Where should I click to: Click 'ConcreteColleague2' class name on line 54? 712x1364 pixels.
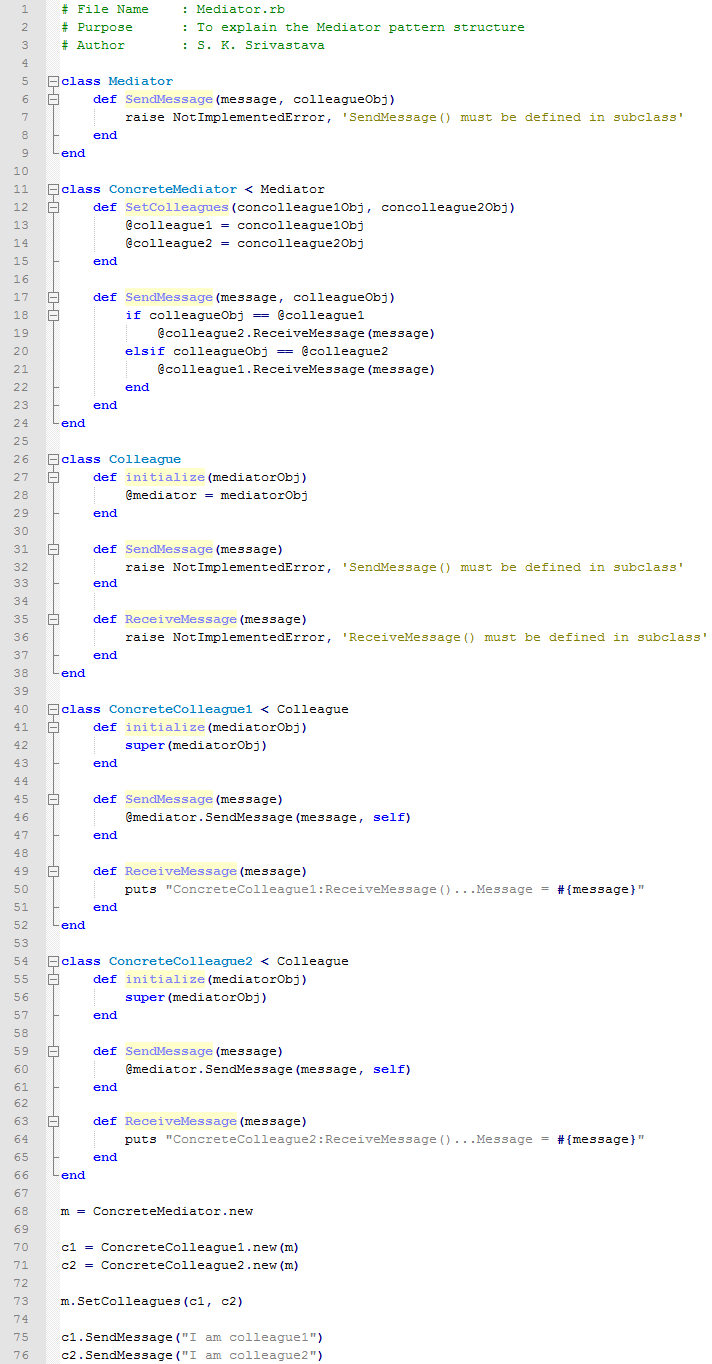pyautogui.click(x=181, y=961)
